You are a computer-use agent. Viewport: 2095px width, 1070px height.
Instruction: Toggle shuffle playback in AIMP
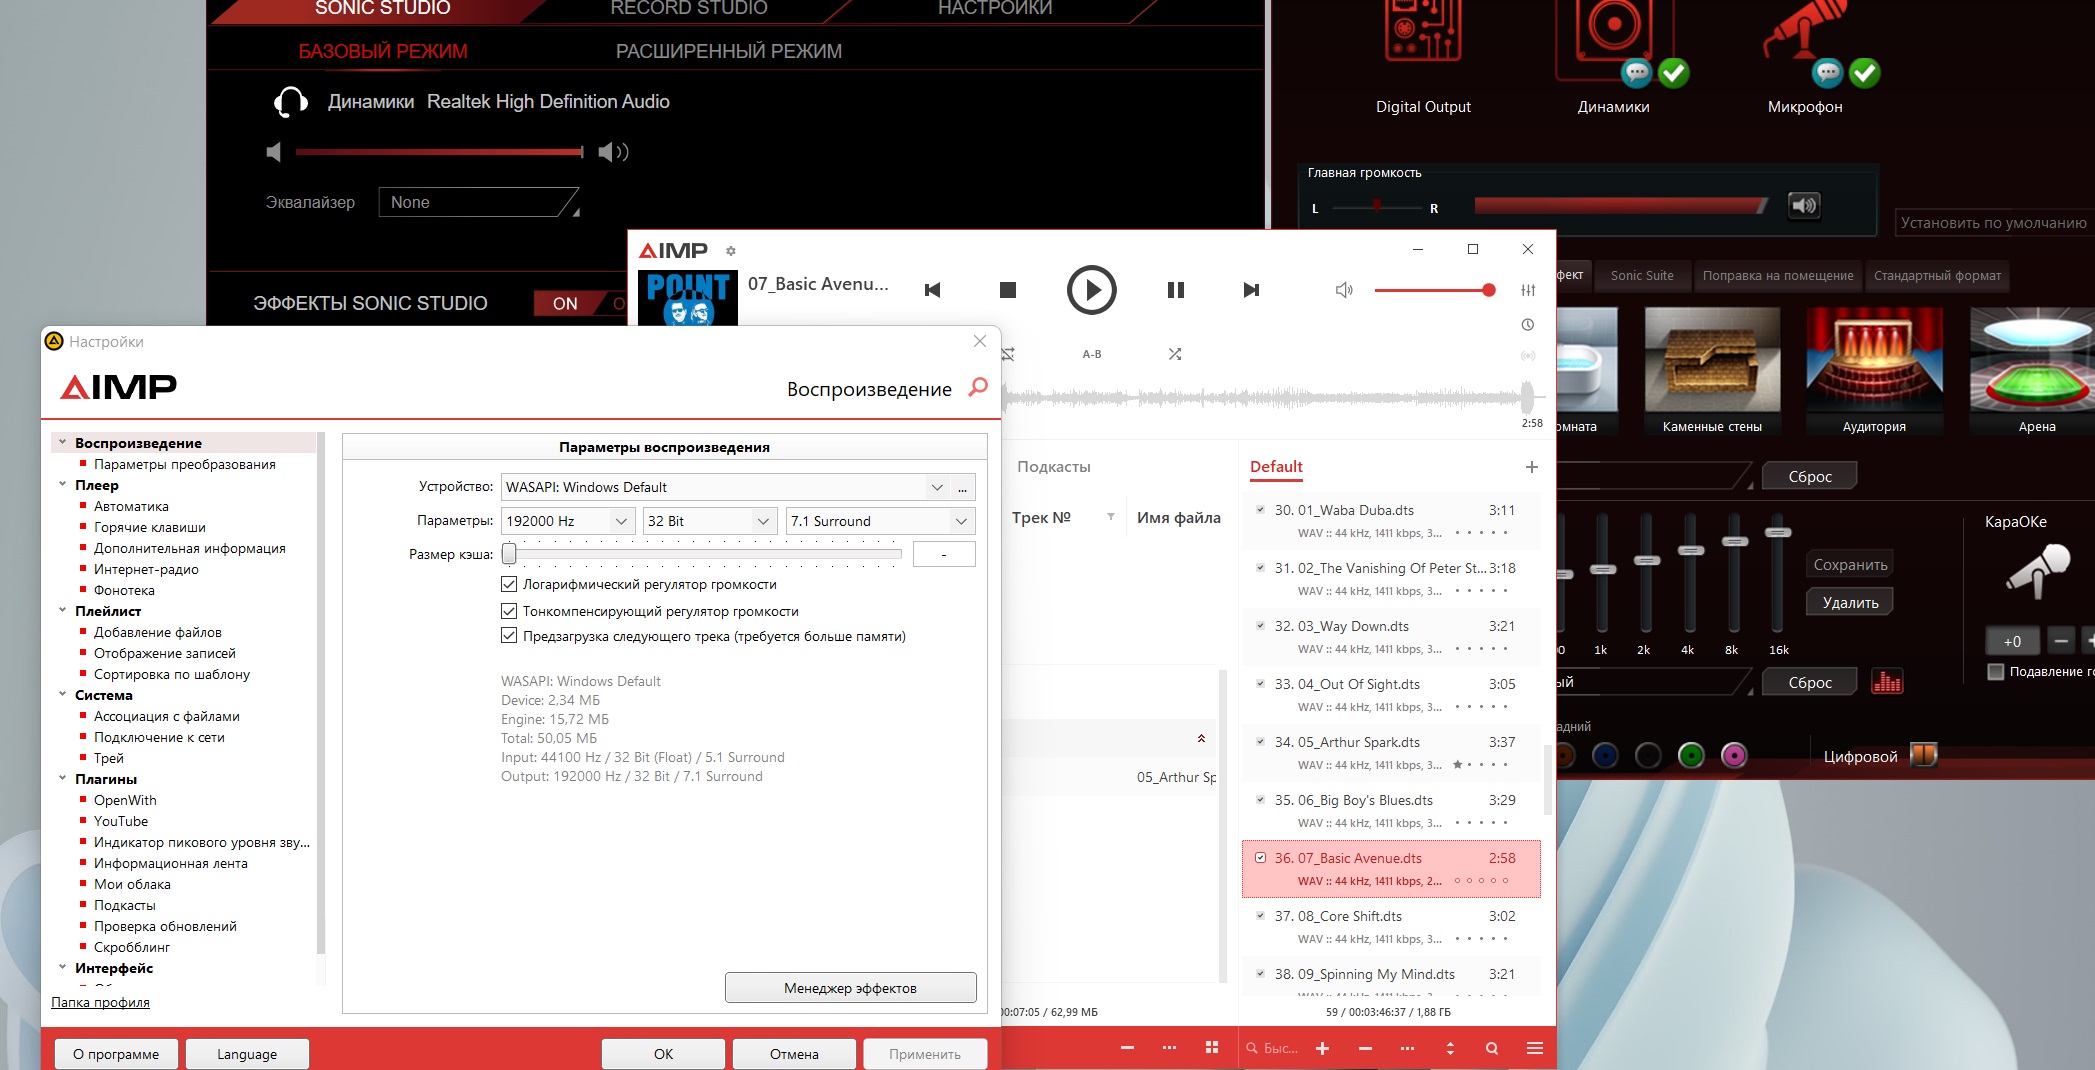point(1175,354)
